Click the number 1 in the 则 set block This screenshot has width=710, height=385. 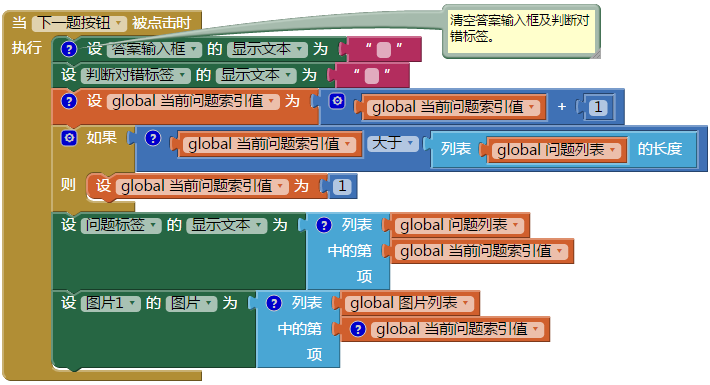coord(342,186)
